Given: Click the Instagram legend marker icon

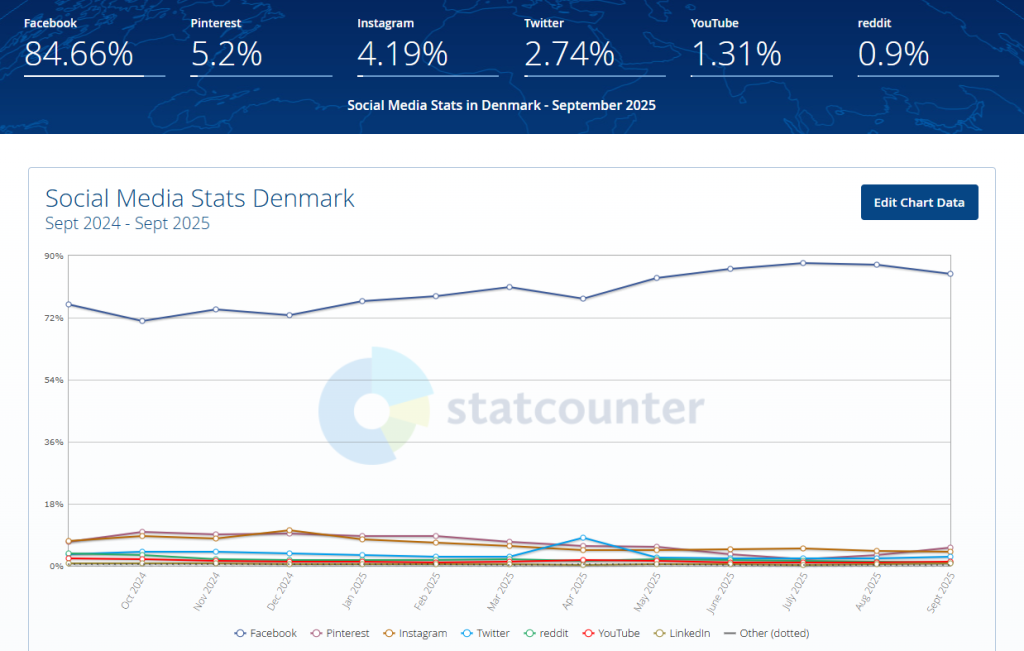Looking at the screenshot, I should [x=388, y=633].
